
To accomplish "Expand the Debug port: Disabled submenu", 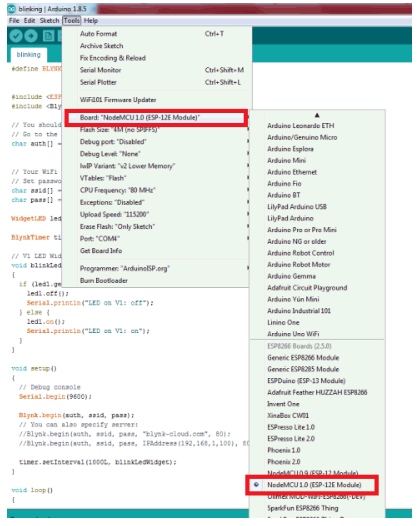I will pos(156,142).
